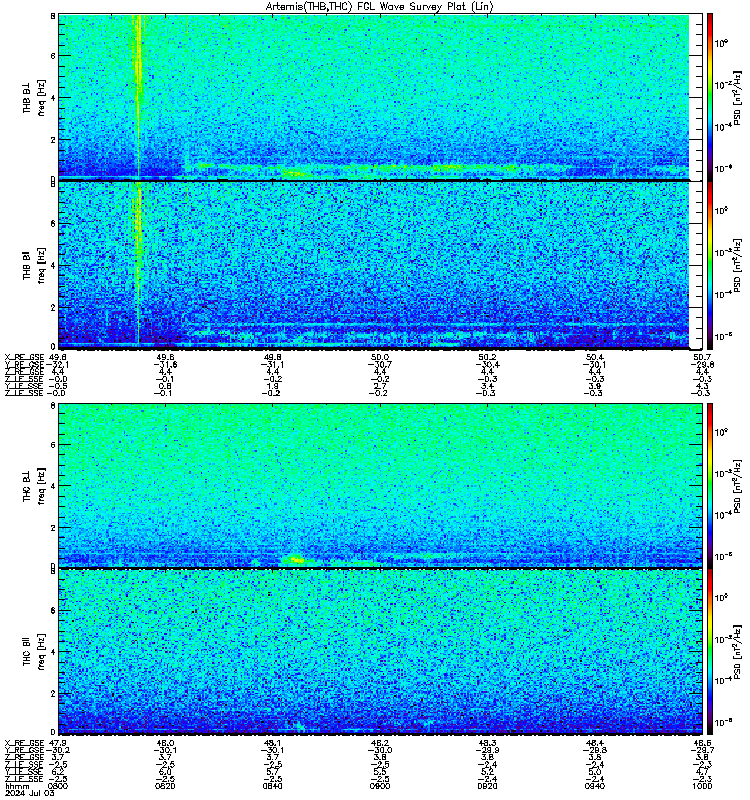Click the 'THB B∥ freq [Hz]' axis label
This screenshot has width=750, height=800.
(x=34, y=265)
